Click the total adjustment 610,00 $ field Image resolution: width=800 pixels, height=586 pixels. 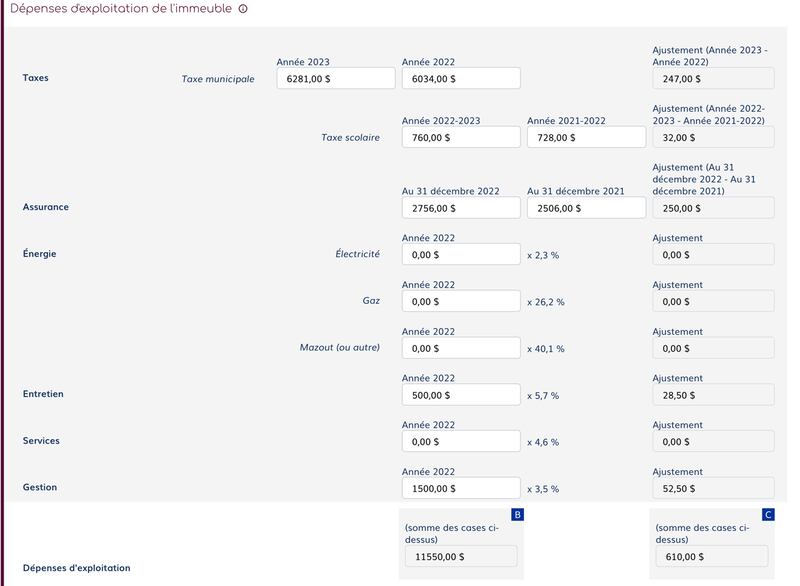711,556
